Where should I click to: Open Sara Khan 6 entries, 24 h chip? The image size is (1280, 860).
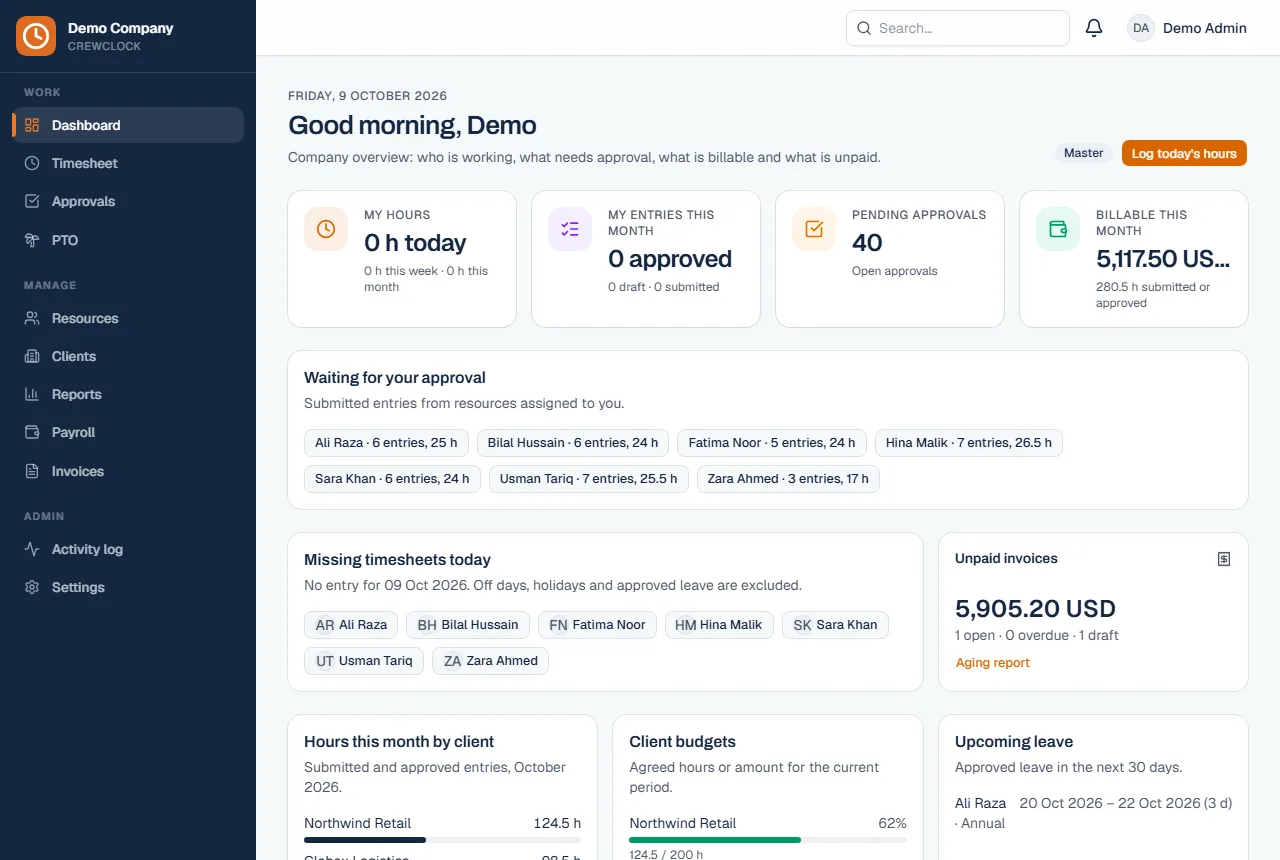[x=392, y=479]
